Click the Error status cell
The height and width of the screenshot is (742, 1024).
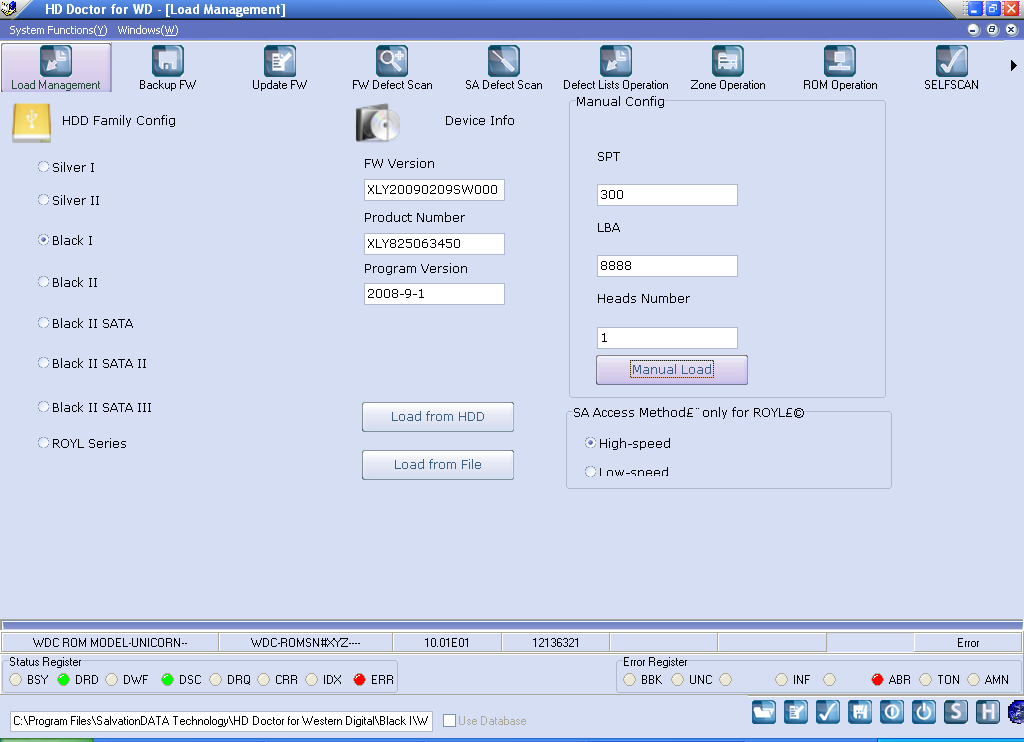968,643
